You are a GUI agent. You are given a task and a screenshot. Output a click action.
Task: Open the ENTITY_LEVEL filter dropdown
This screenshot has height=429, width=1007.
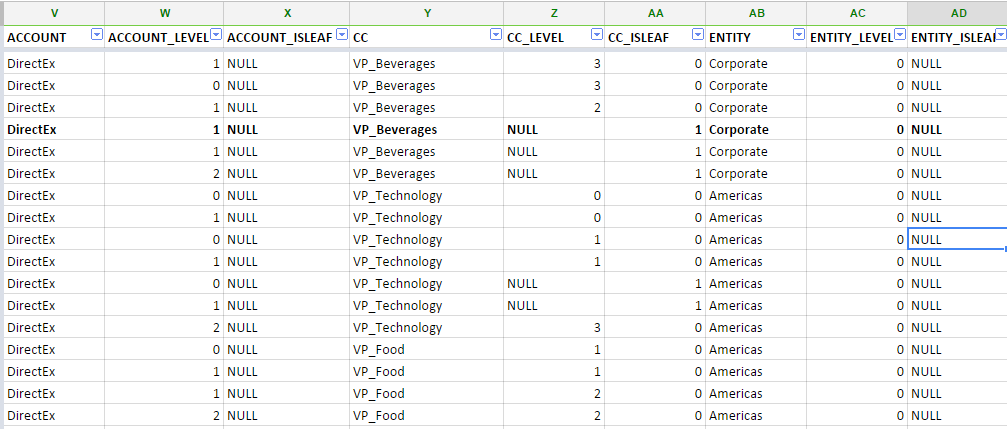[x=900, y=35]
